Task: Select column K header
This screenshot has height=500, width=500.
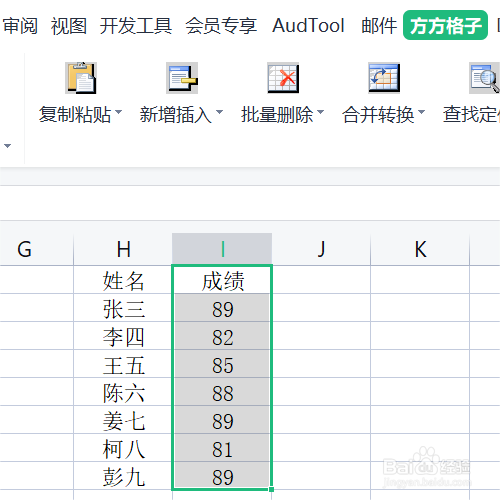Action: (420, 249)
